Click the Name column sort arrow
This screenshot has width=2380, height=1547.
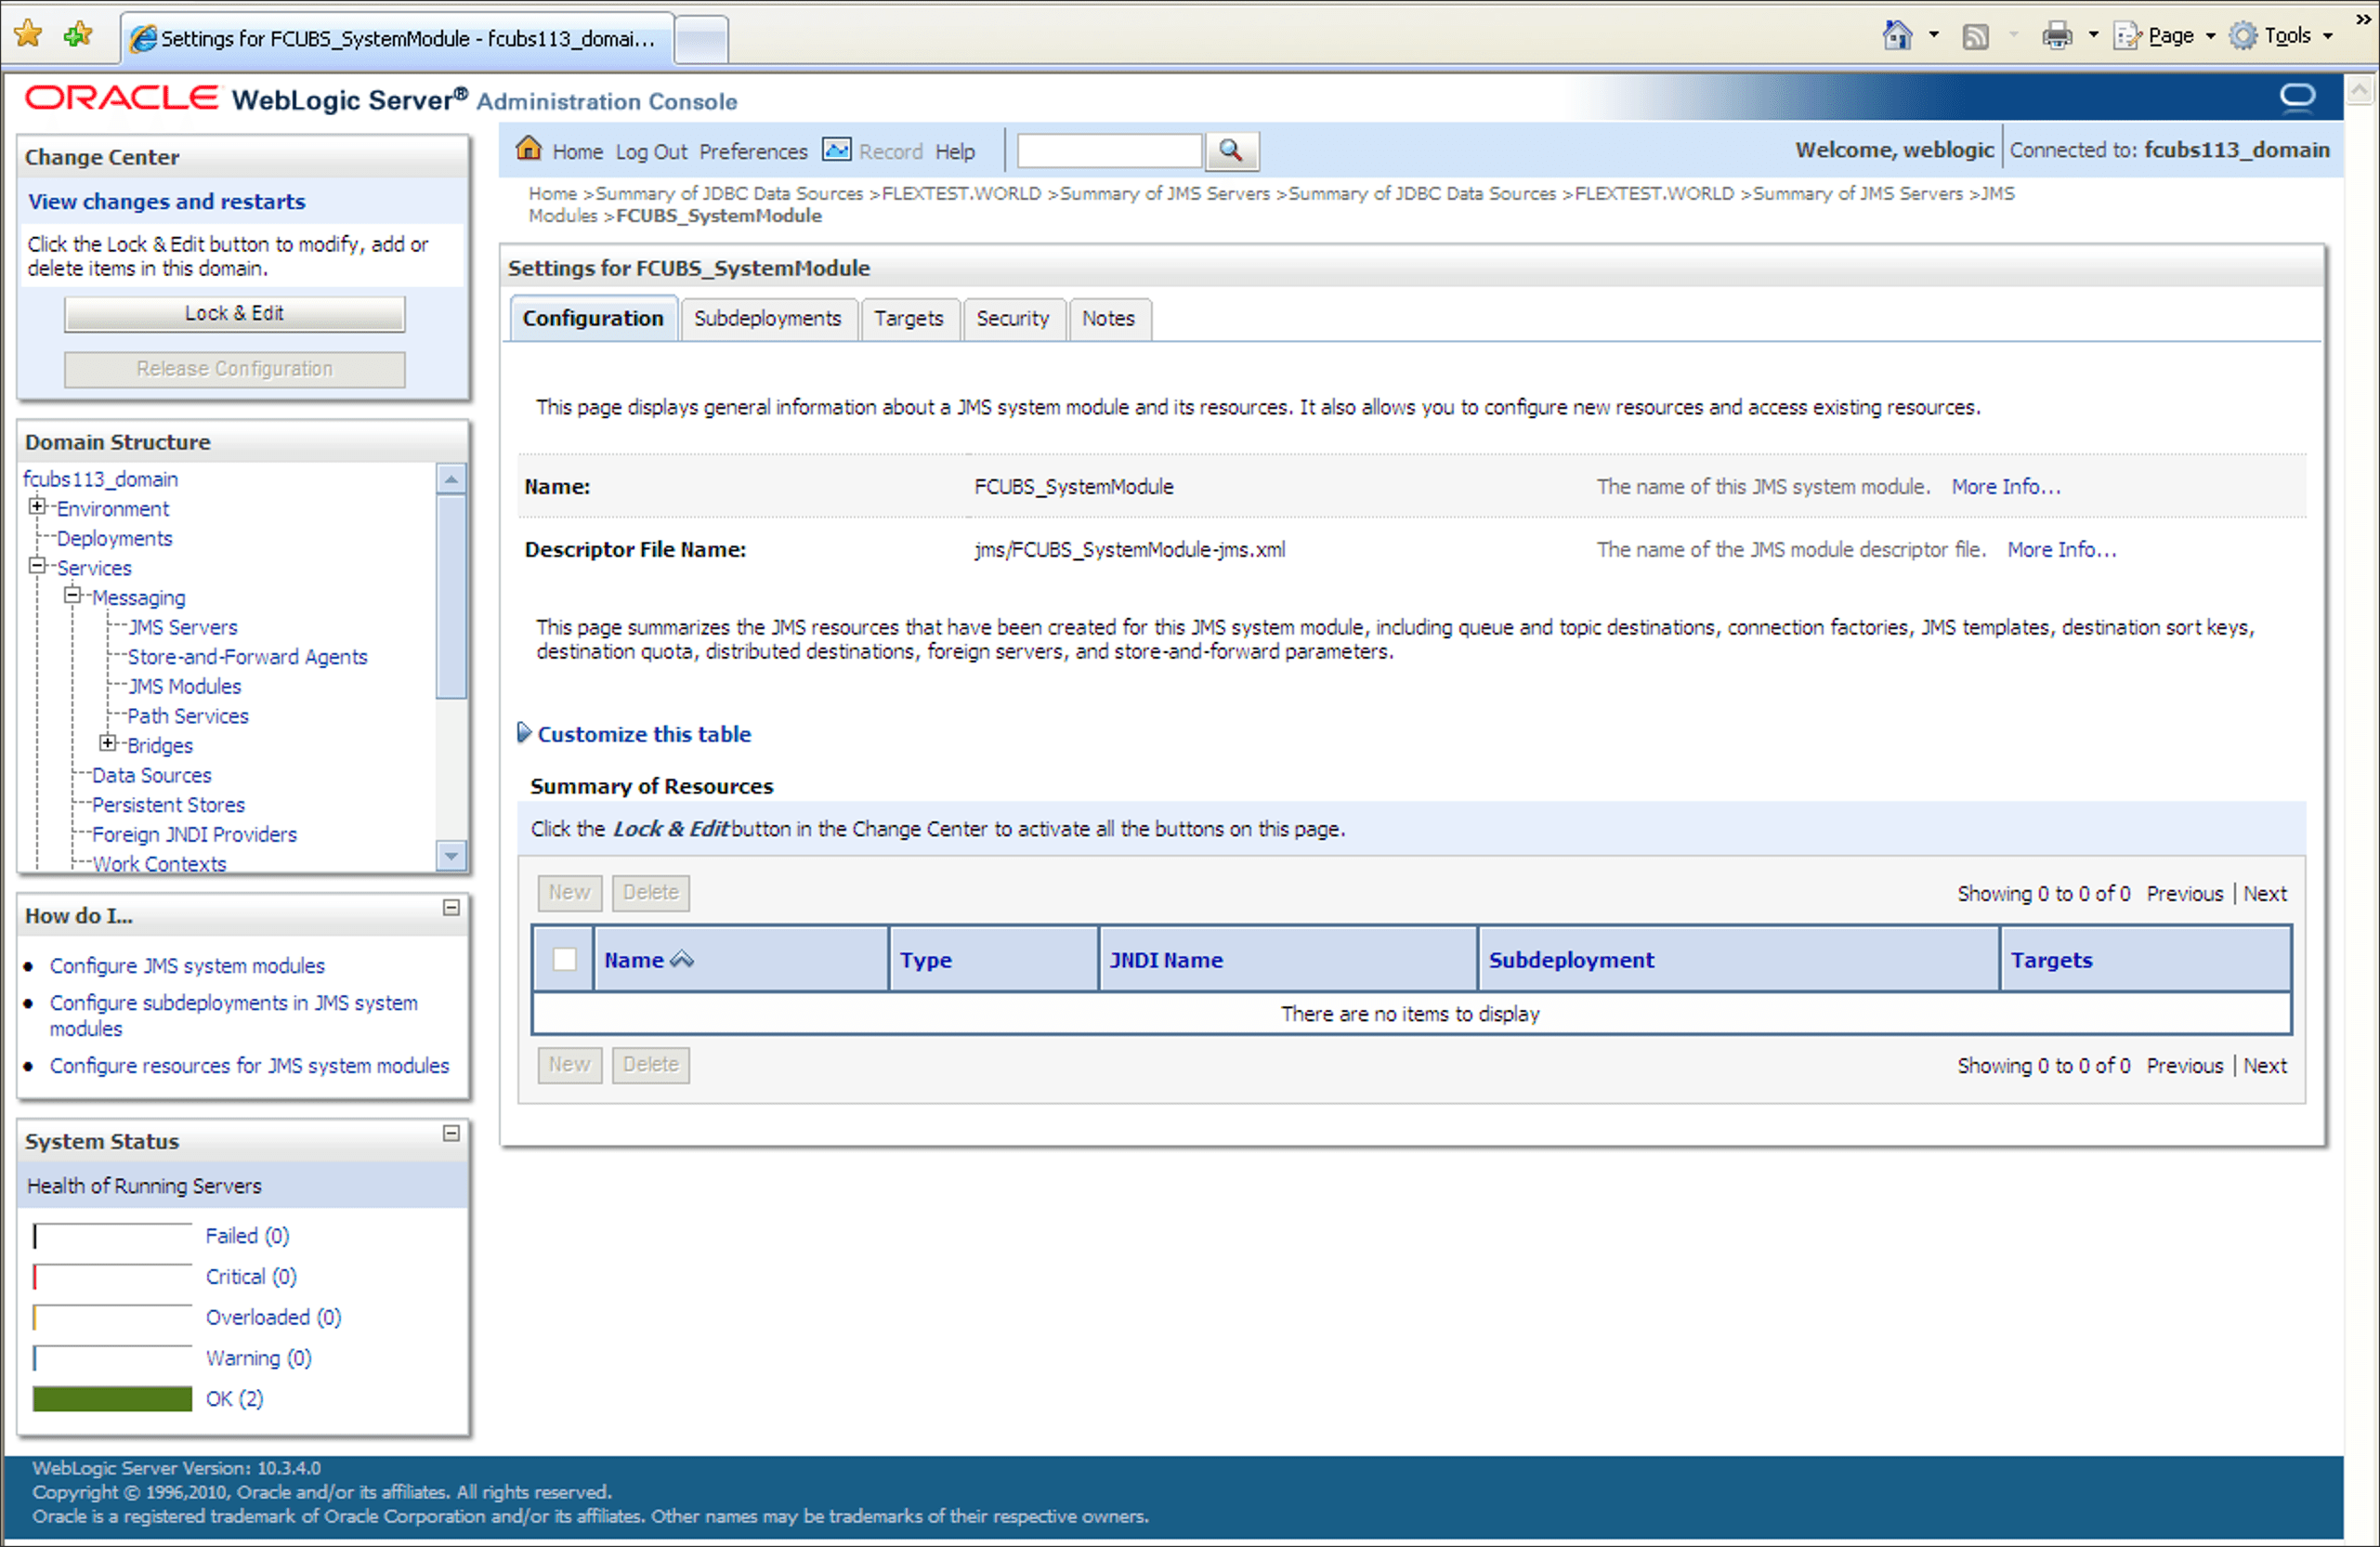click(682, 960)
